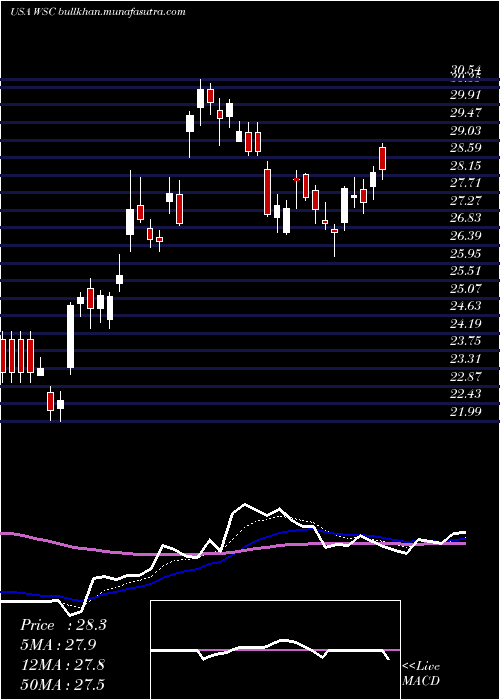
Task: Click the tall white candlestick rising to 24.63
Action: pos(71,337)
